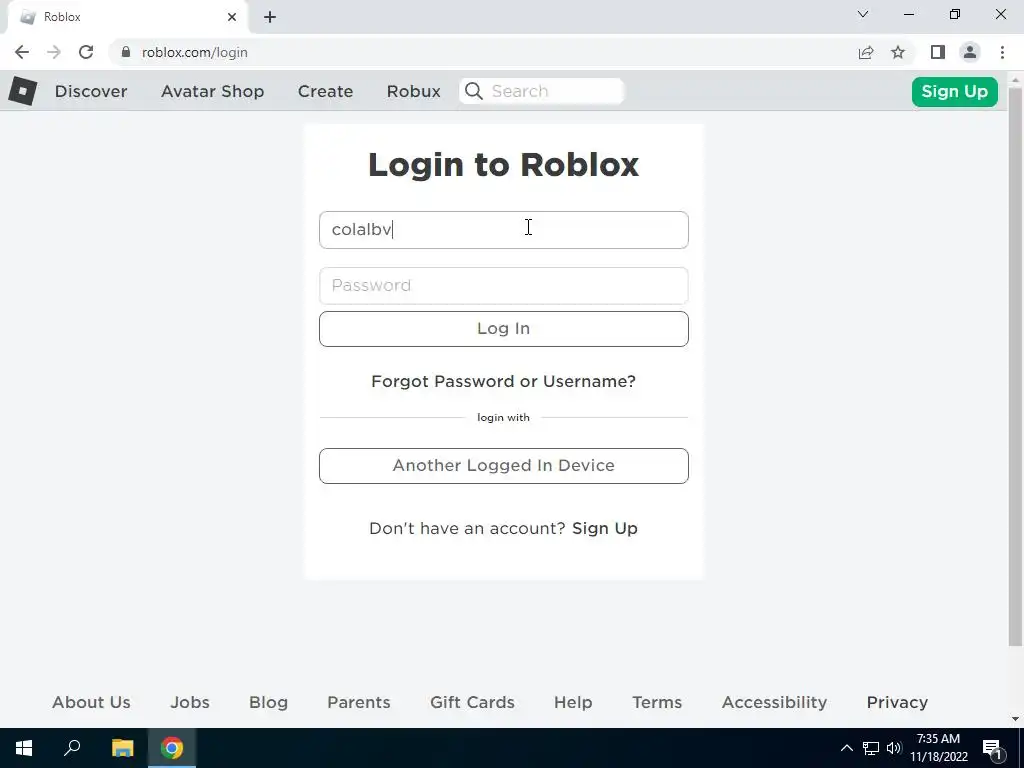Click the network tray icon
Screen dimensions: 1024x768
[x=871, y=748]
